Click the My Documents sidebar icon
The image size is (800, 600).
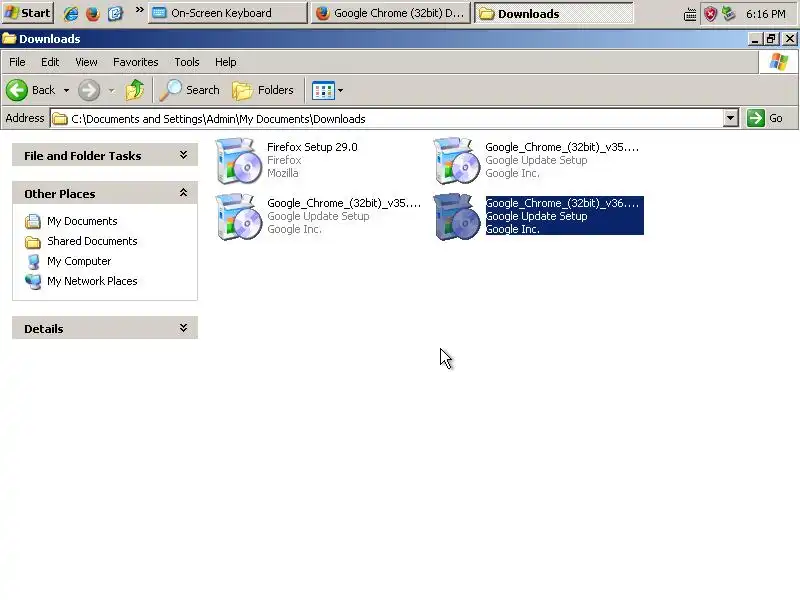tap(33, 221)
